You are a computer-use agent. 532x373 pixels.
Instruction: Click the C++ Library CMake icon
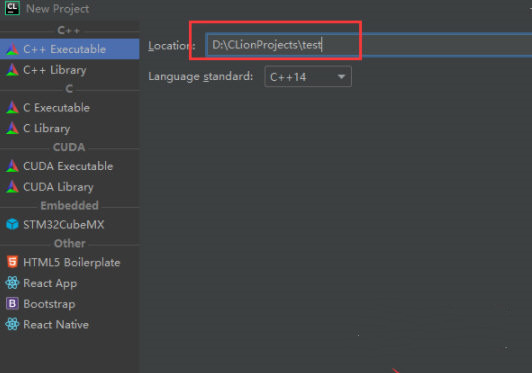pyautogui.click(x=13, y=70)
